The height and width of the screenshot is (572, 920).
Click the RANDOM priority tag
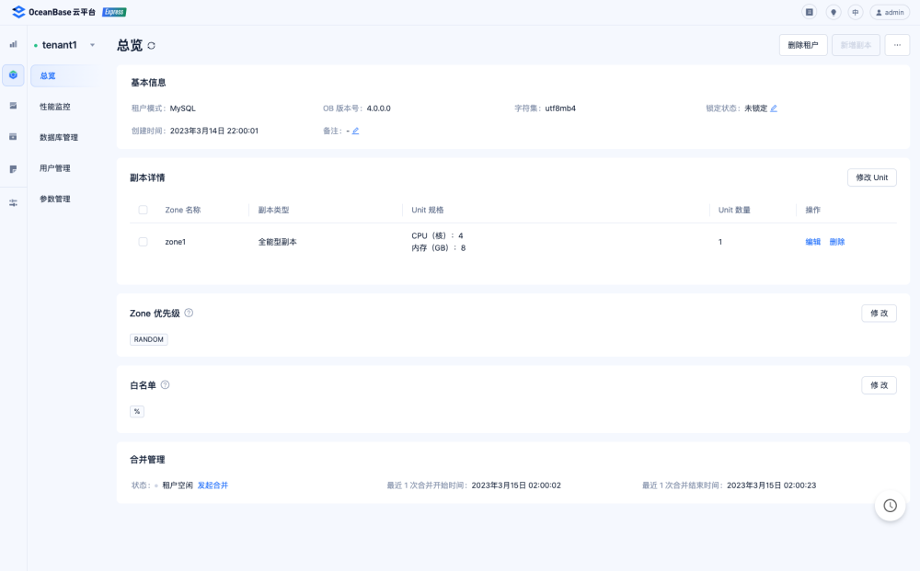coord(148,339)
